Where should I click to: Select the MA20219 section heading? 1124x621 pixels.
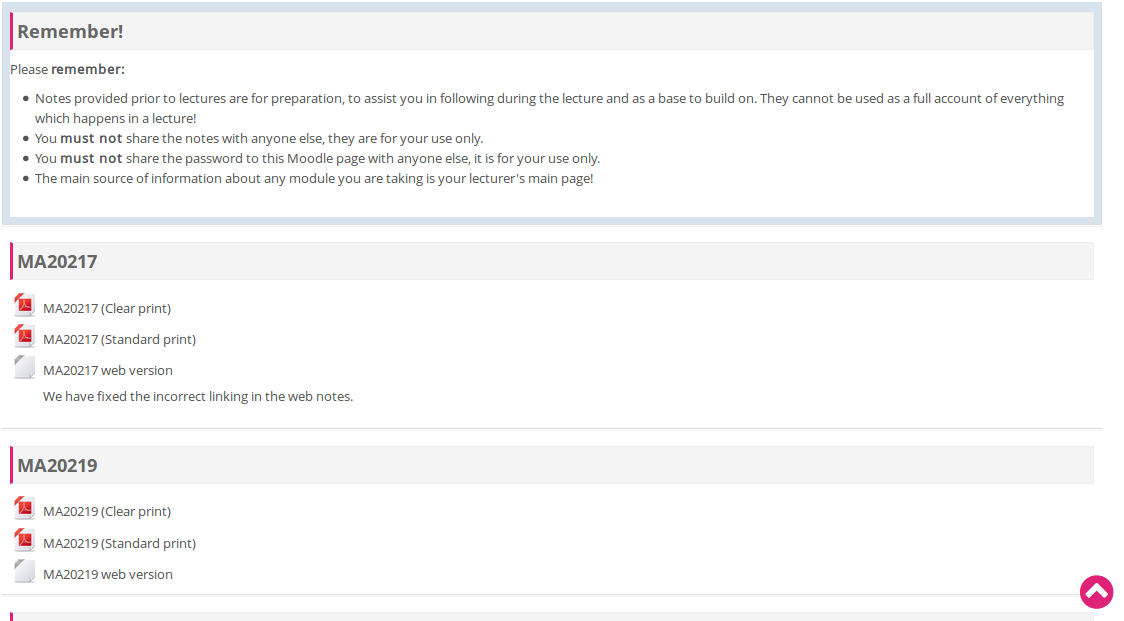click(57, 466)
